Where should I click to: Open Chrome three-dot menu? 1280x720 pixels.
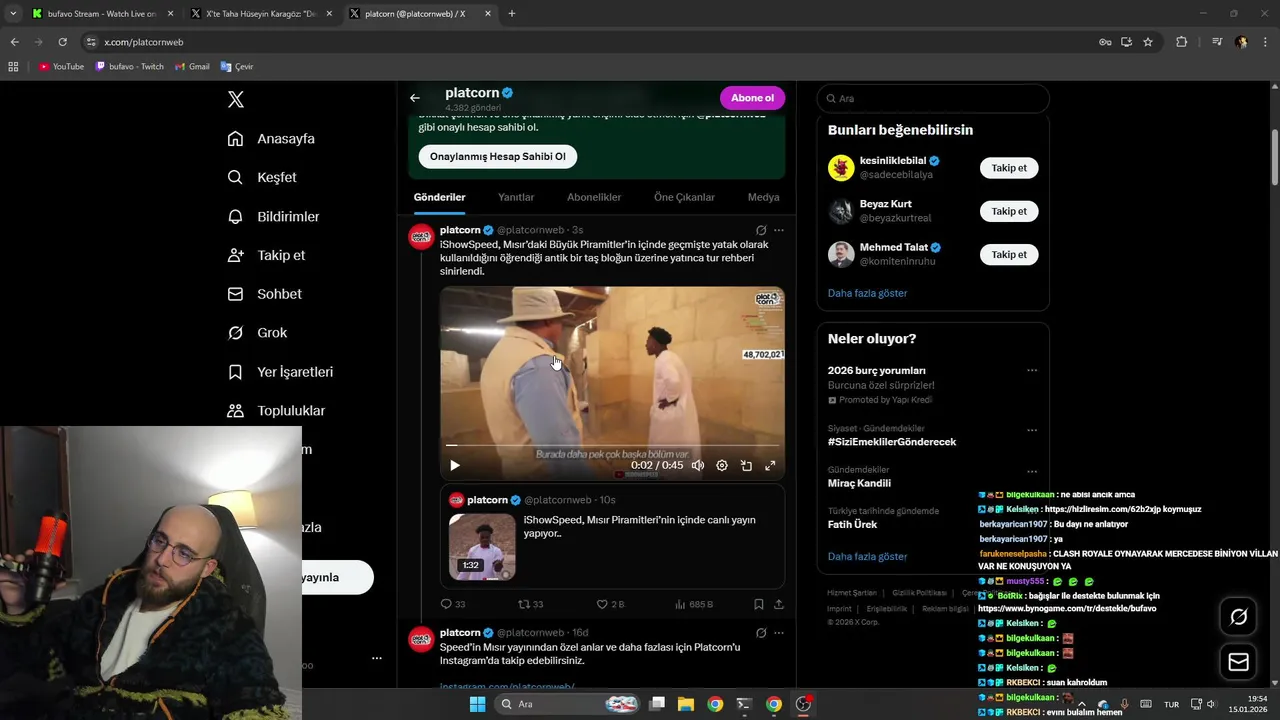click(x=1265, y=42)
